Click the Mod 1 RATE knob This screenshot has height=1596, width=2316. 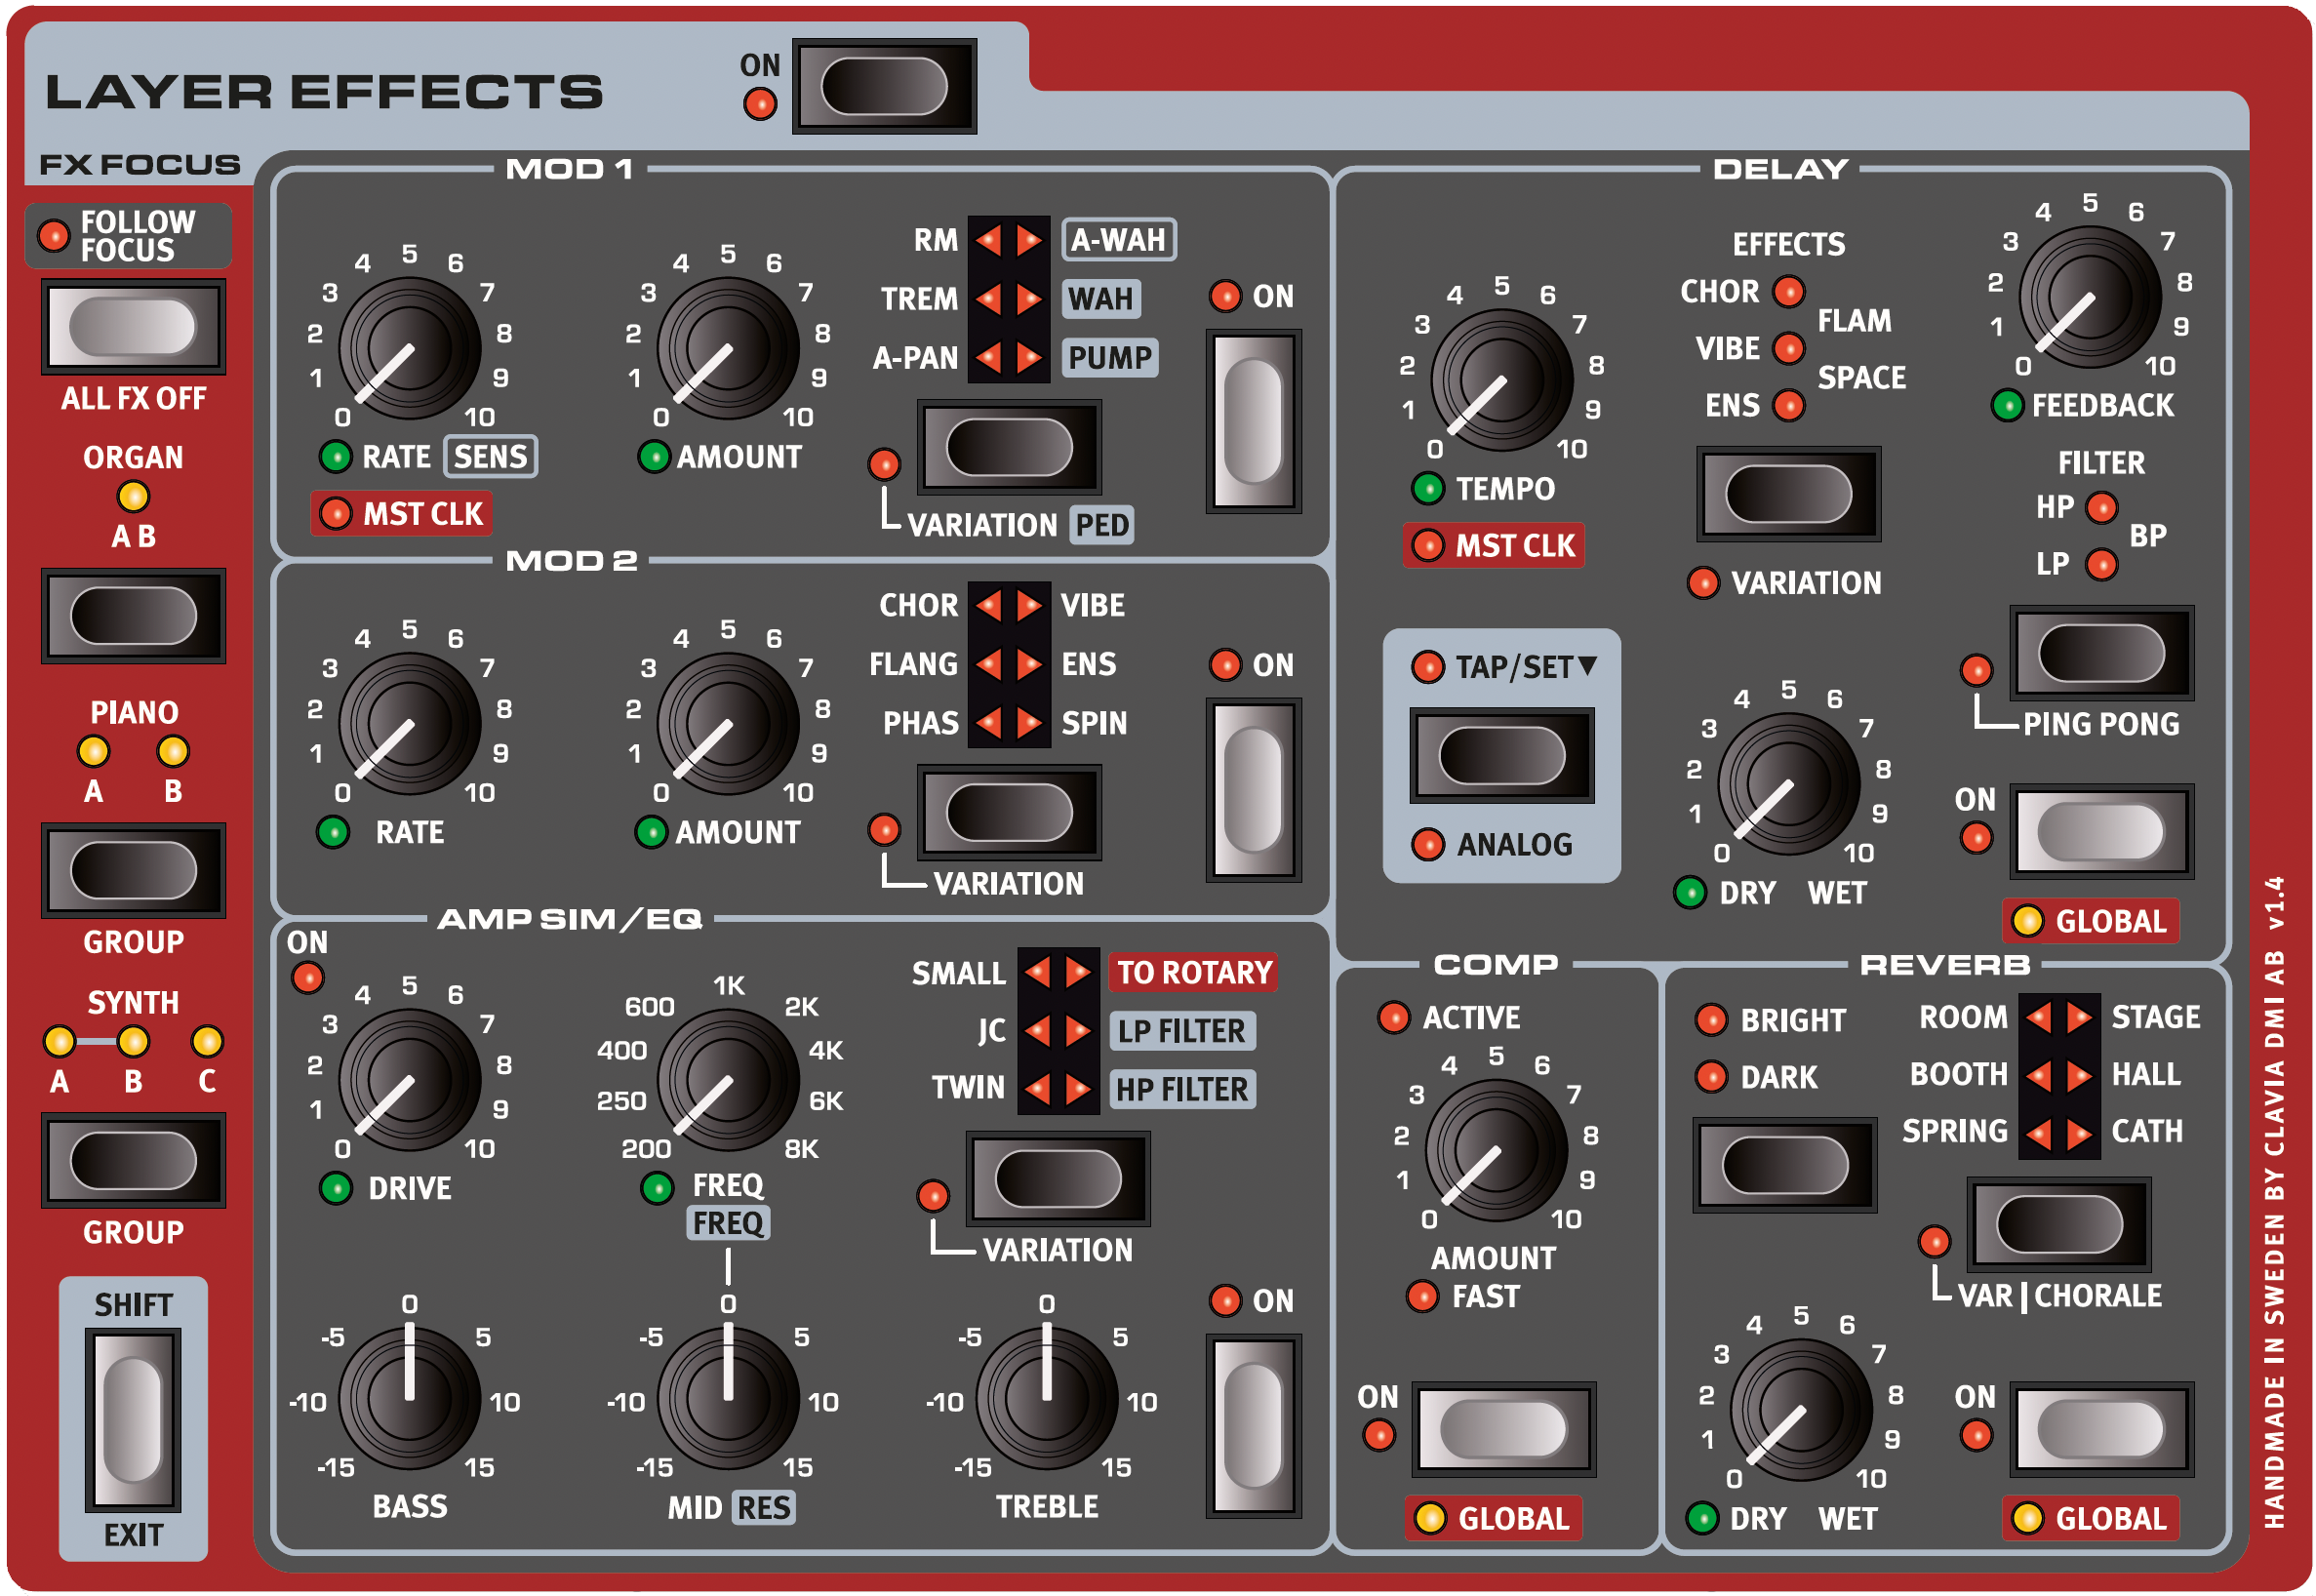409,348
